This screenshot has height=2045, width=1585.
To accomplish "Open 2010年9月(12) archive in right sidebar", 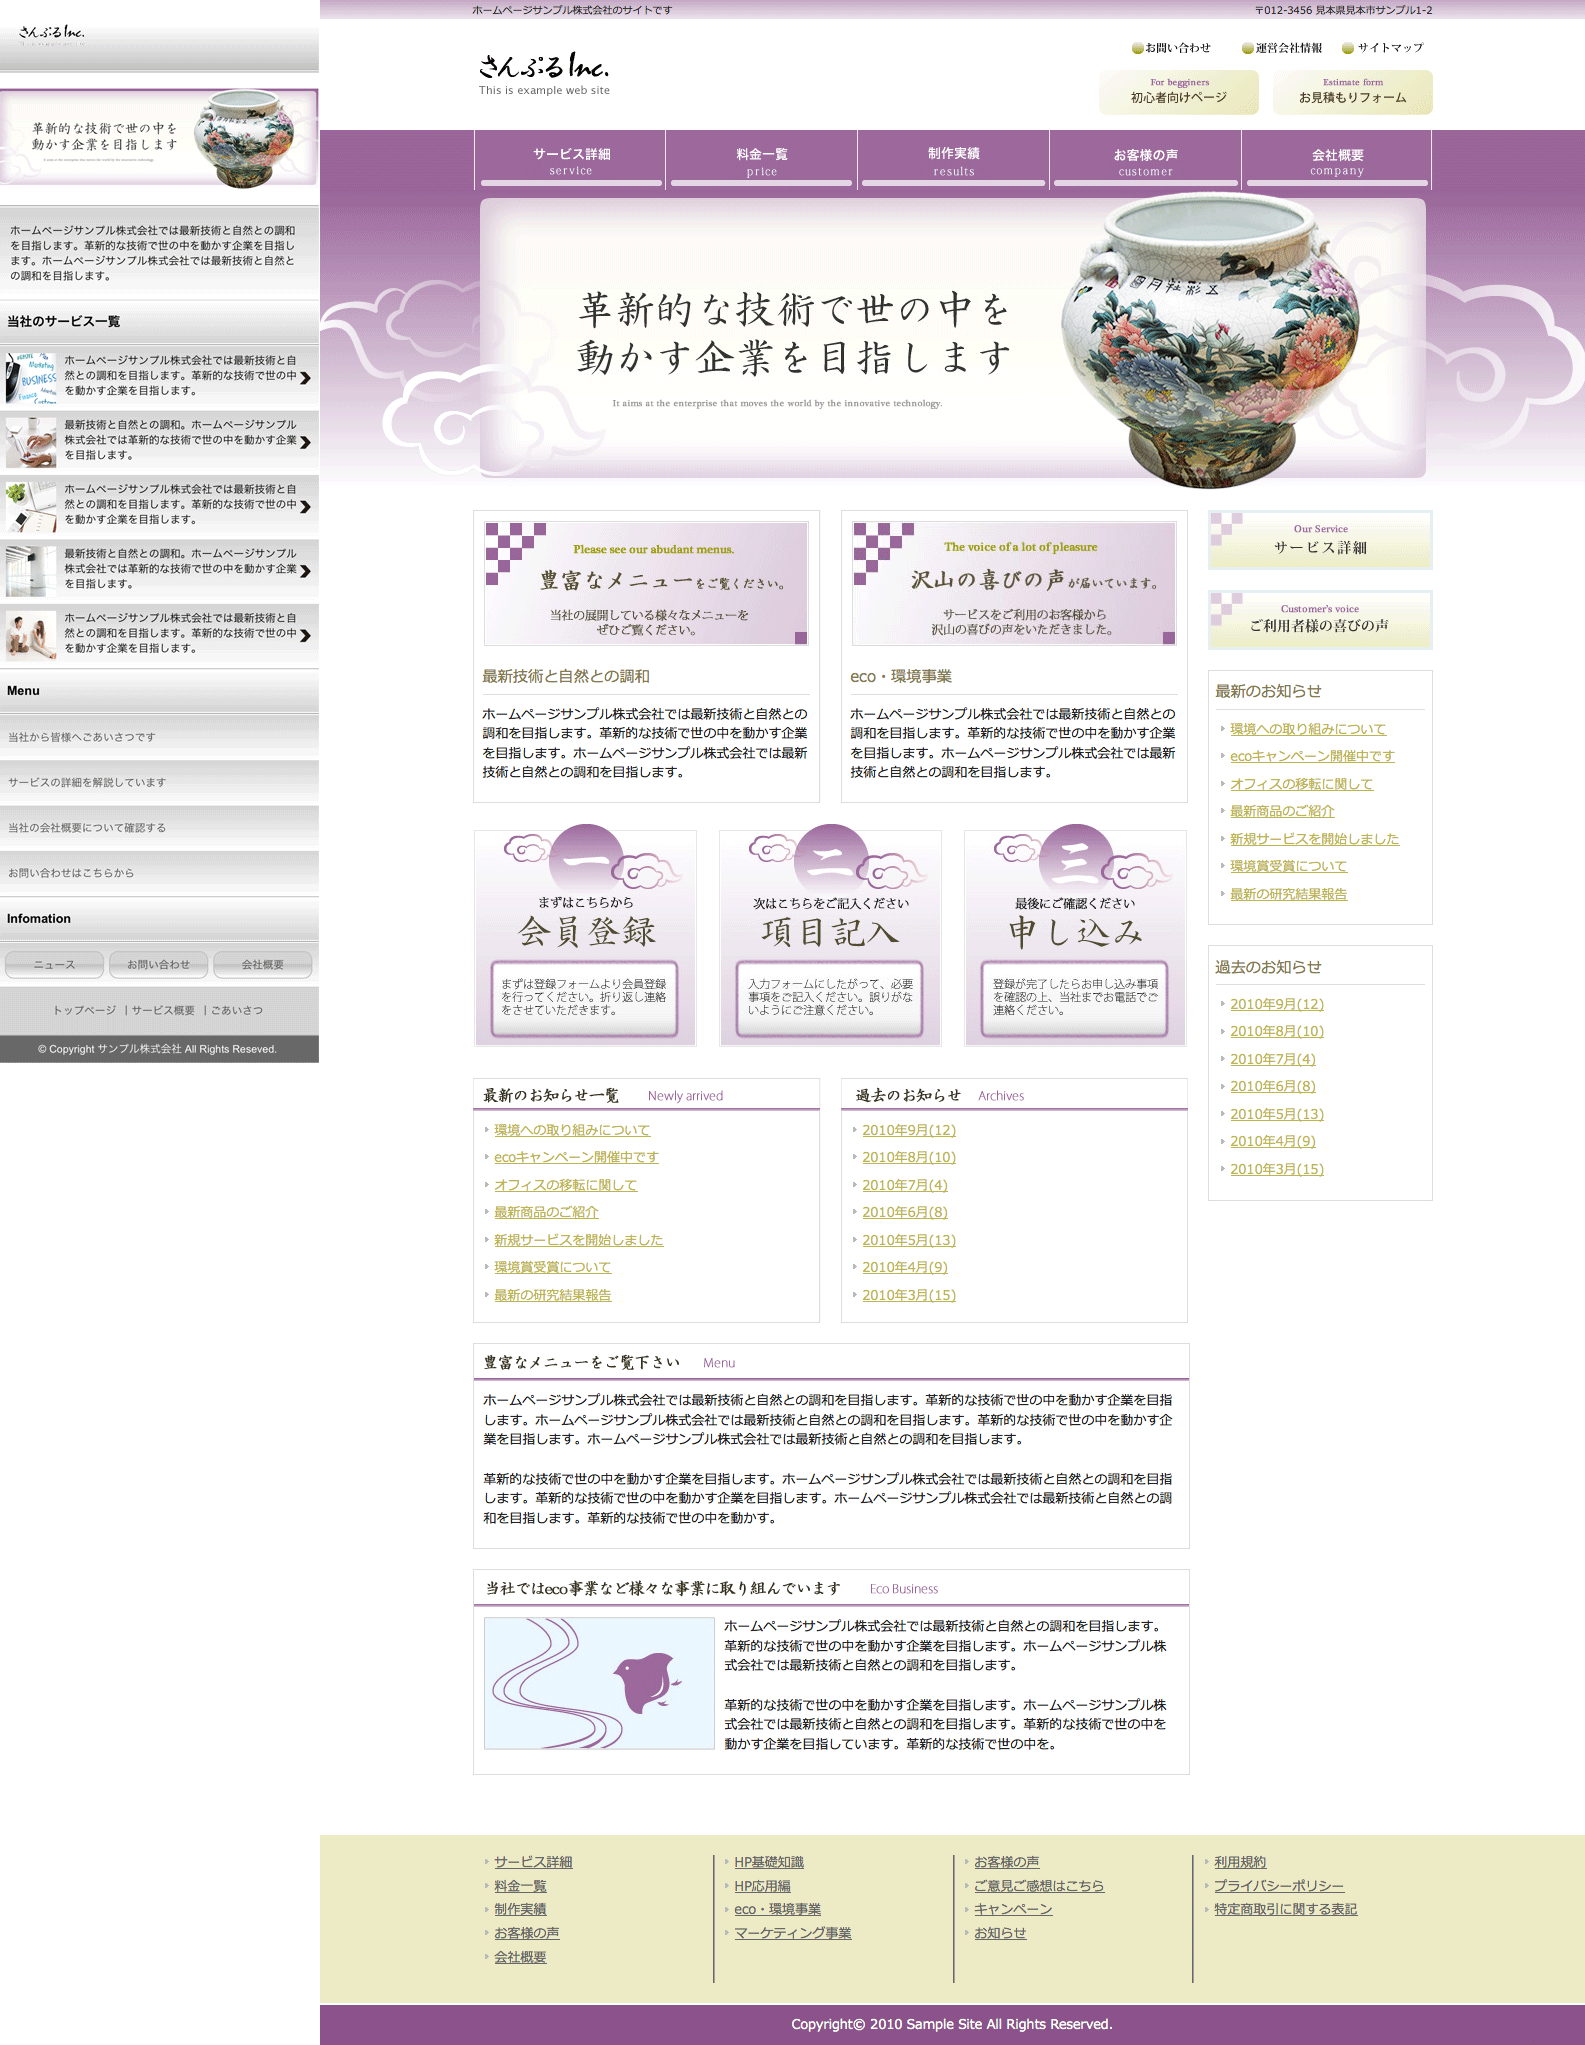I will coord(1276,1004).
